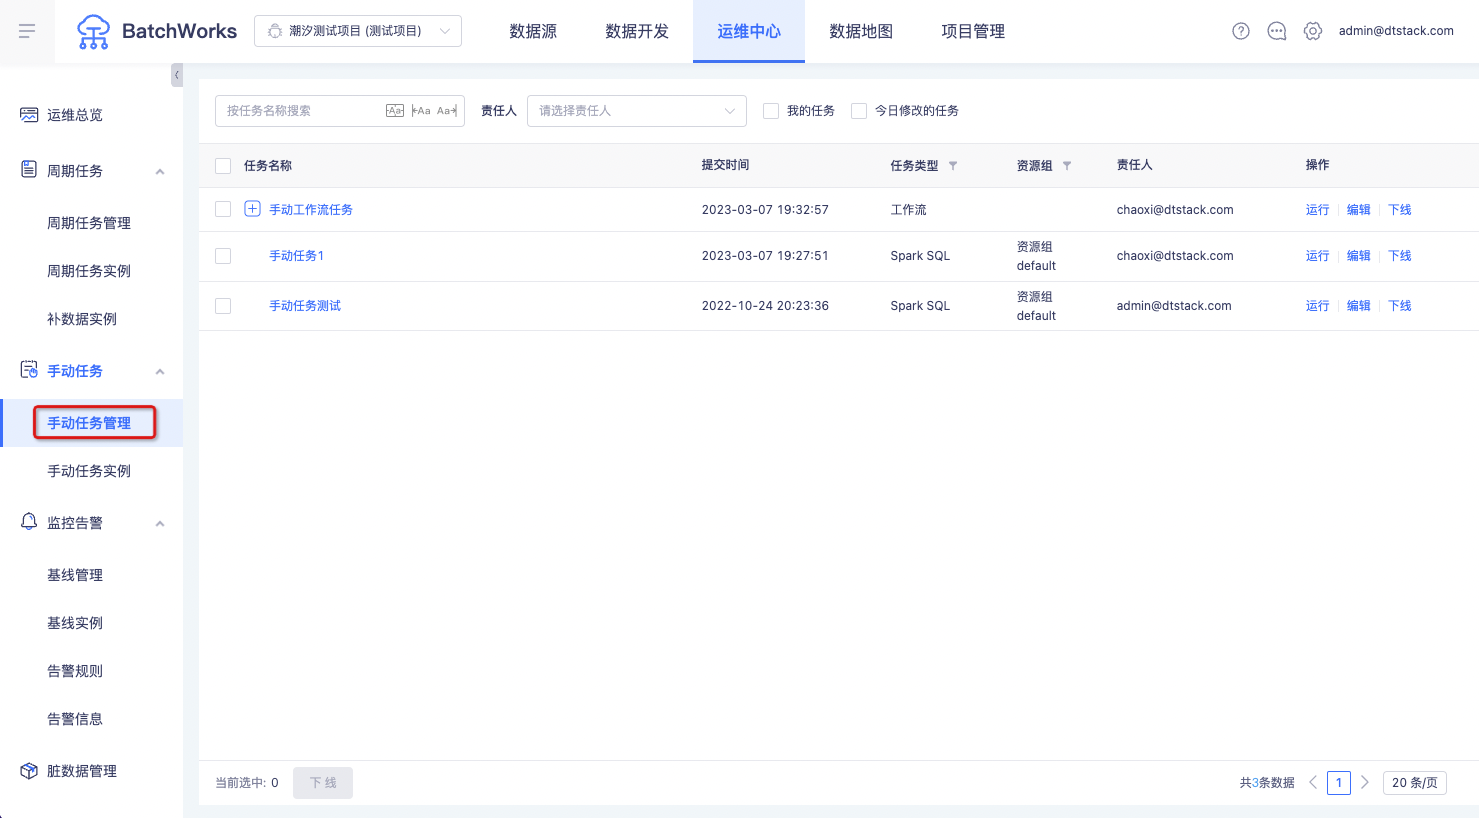
Task: Toggle the select-all header checkbox
Action: pyautogui.click(x=223, y=166)
